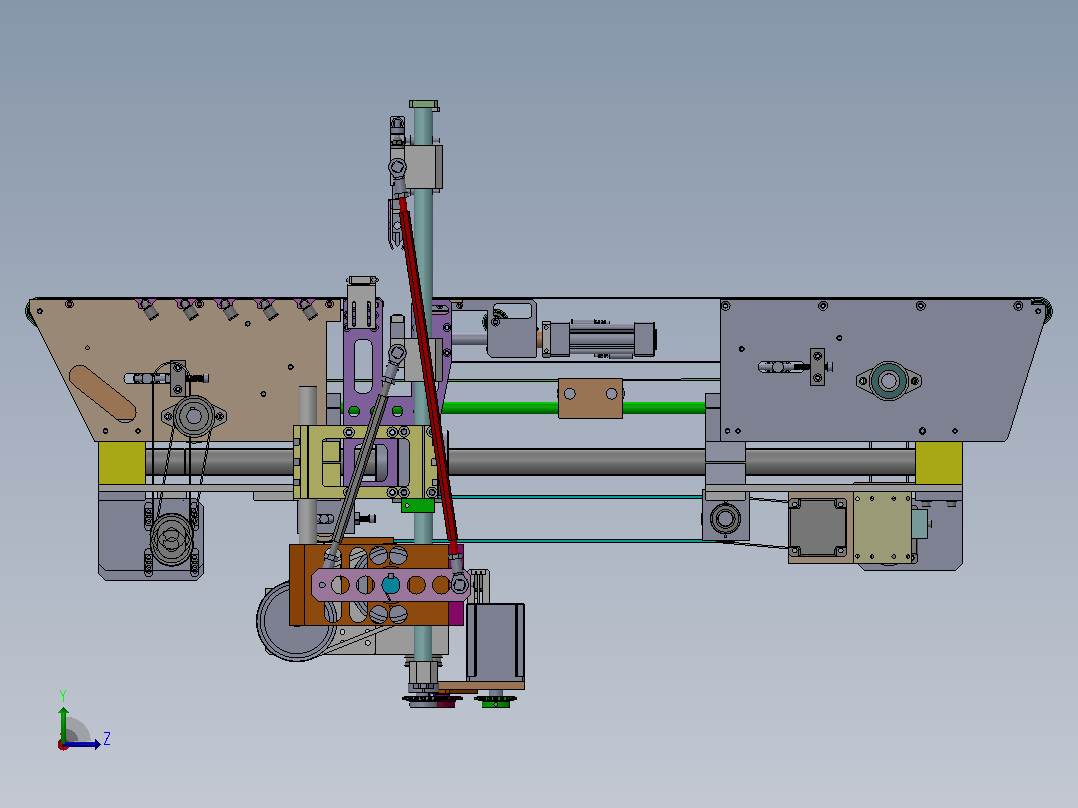
Task: Click the green Y axis of the orientation triad
Action: pyautogui.click(x=63, y=723)
